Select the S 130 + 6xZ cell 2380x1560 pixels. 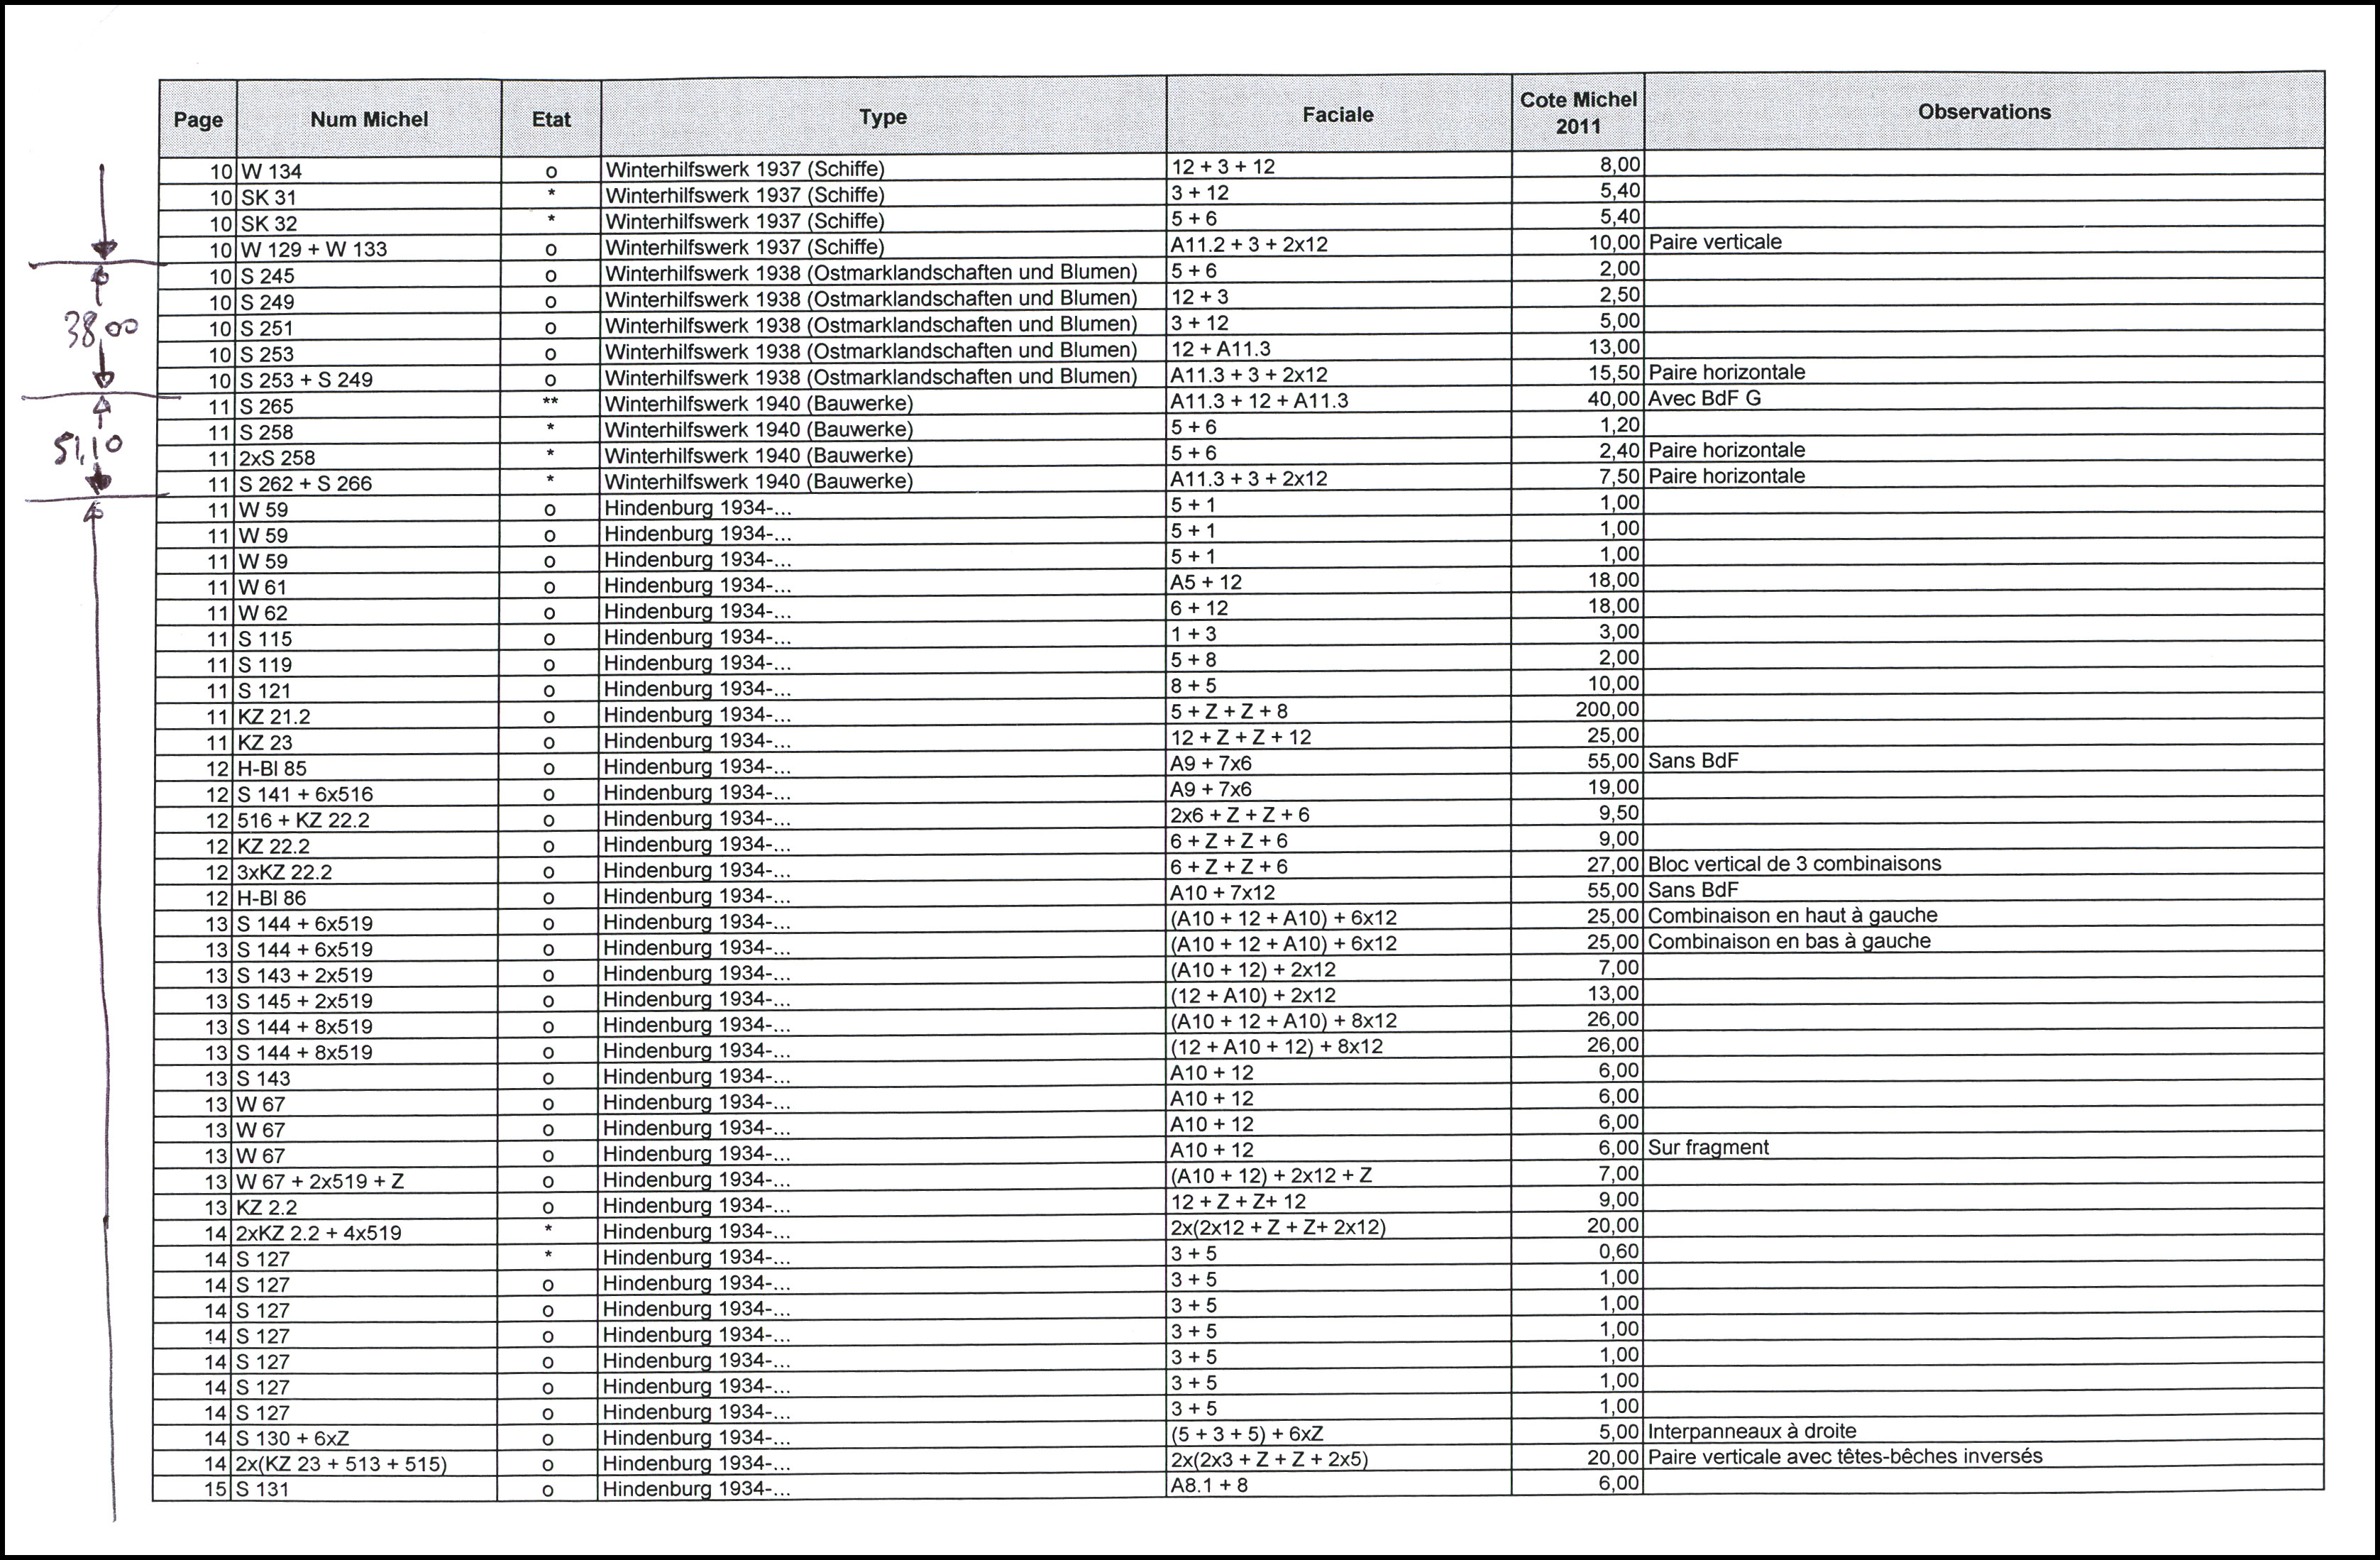pyautogui.click(x=292, y=1438)
